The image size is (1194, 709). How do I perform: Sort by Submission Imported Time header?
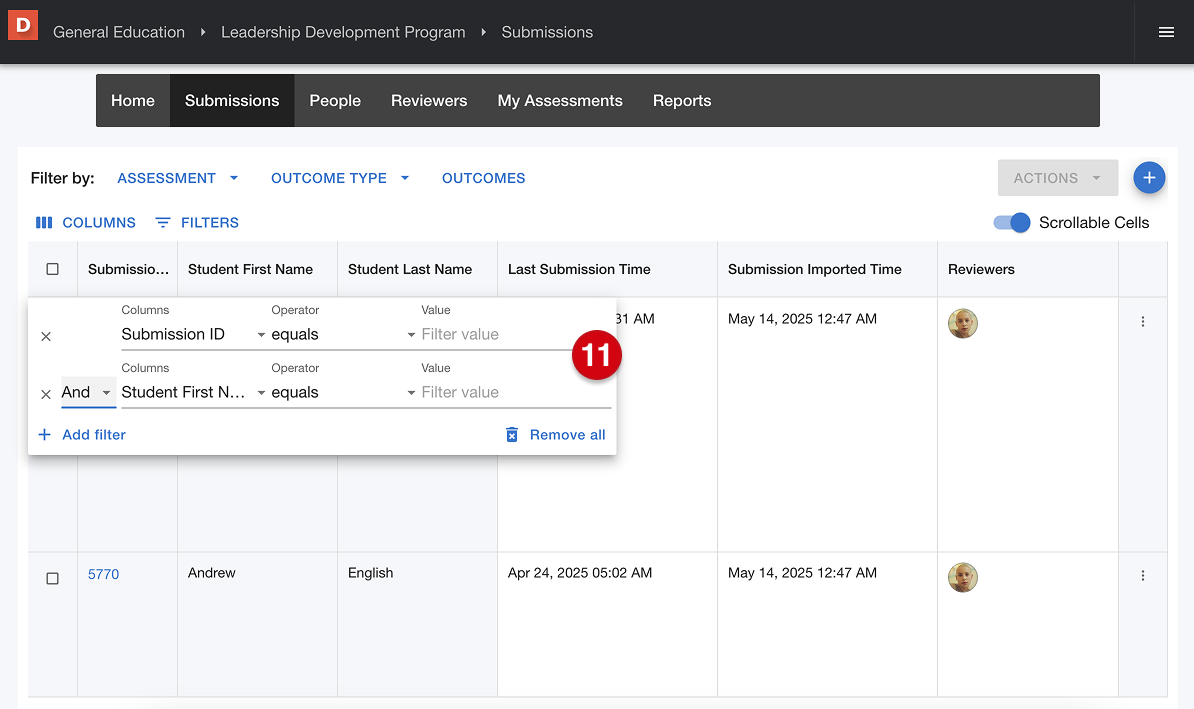coord(814,270)
